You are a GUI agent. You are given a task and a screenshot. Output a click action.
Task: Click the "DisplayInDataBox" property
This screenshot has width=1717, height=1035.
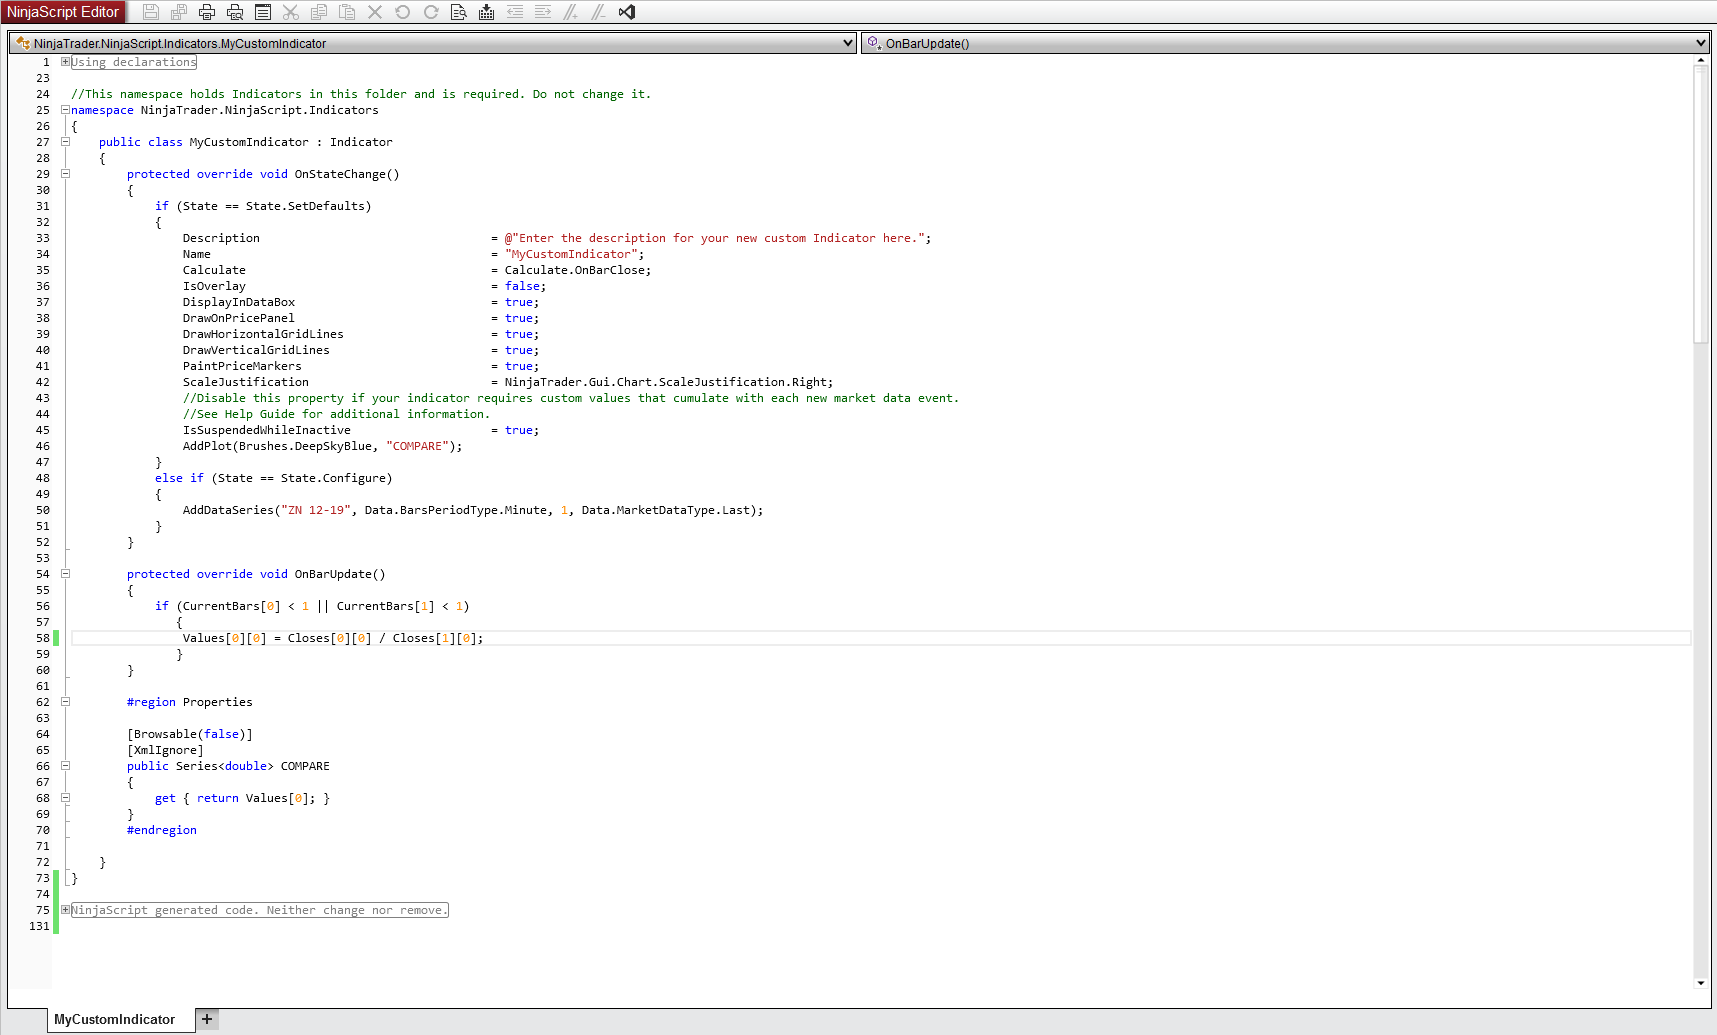click(239, 302)
